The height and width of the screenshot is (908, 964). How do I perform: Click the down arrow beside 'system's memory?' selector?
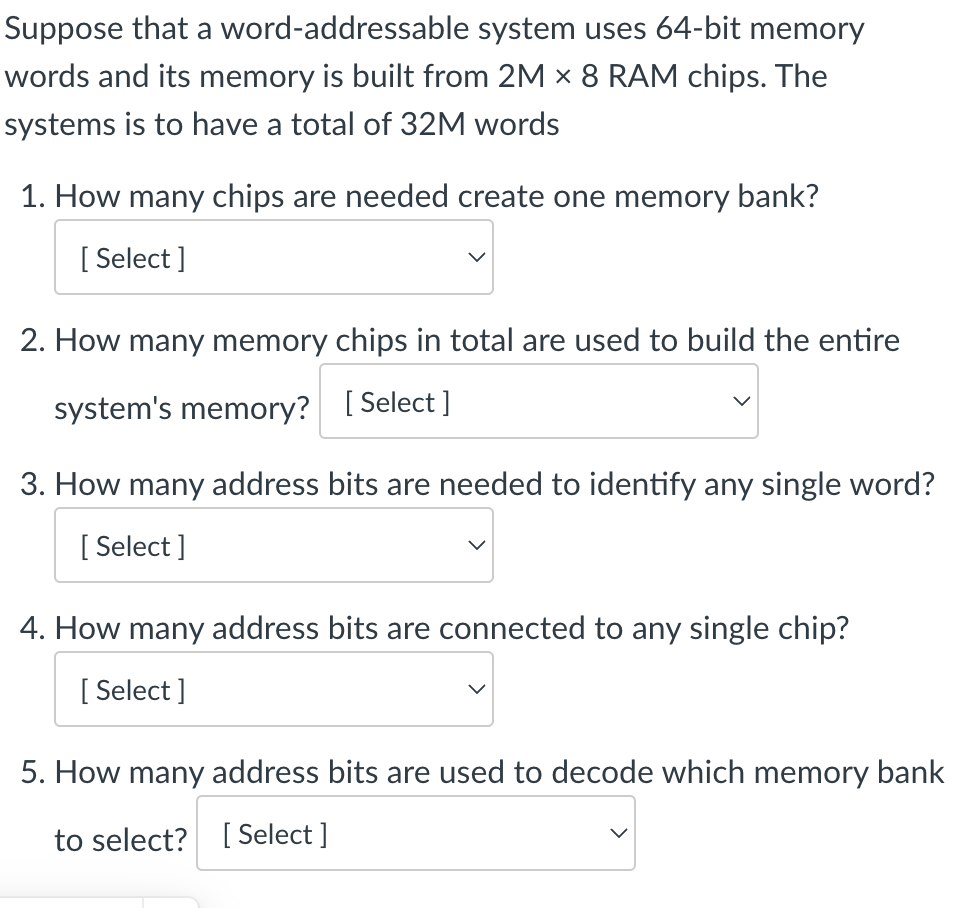(x=741, y=402)
